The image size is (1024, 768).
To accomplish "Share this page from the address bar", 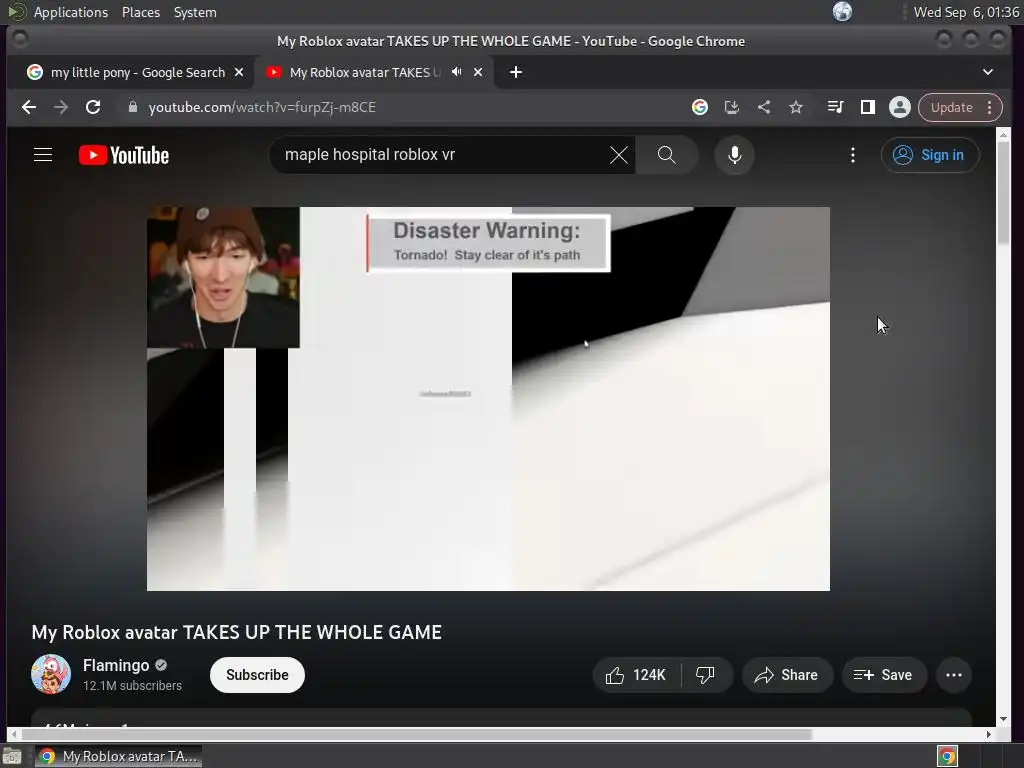I will (763, 107).
